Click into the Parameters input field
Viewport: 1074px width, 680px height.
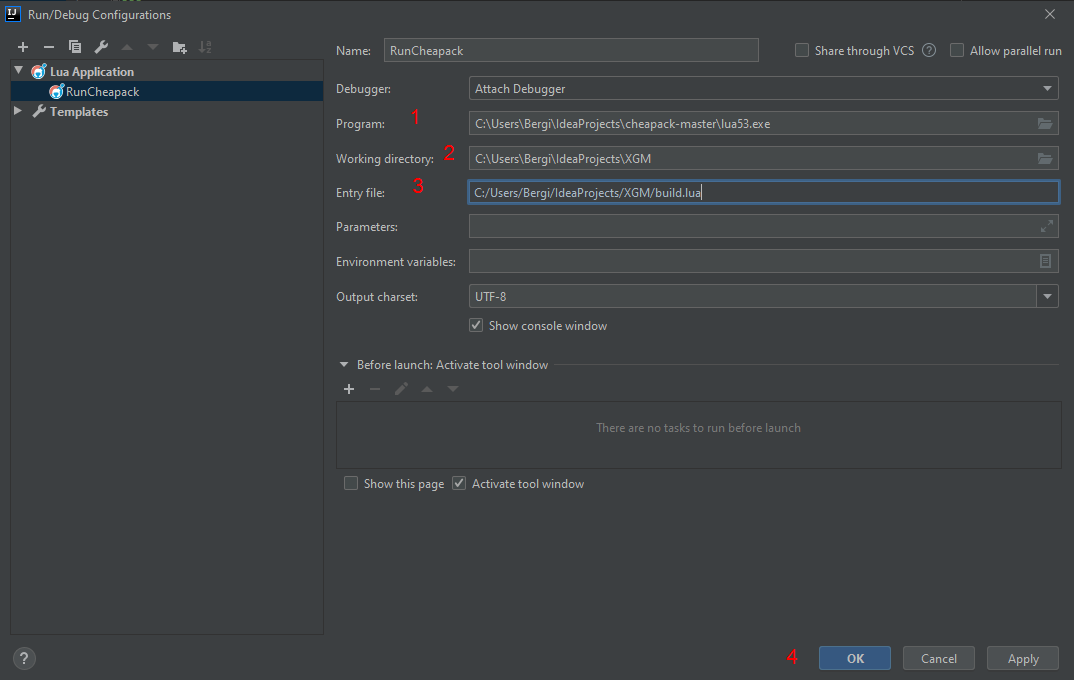750,227
